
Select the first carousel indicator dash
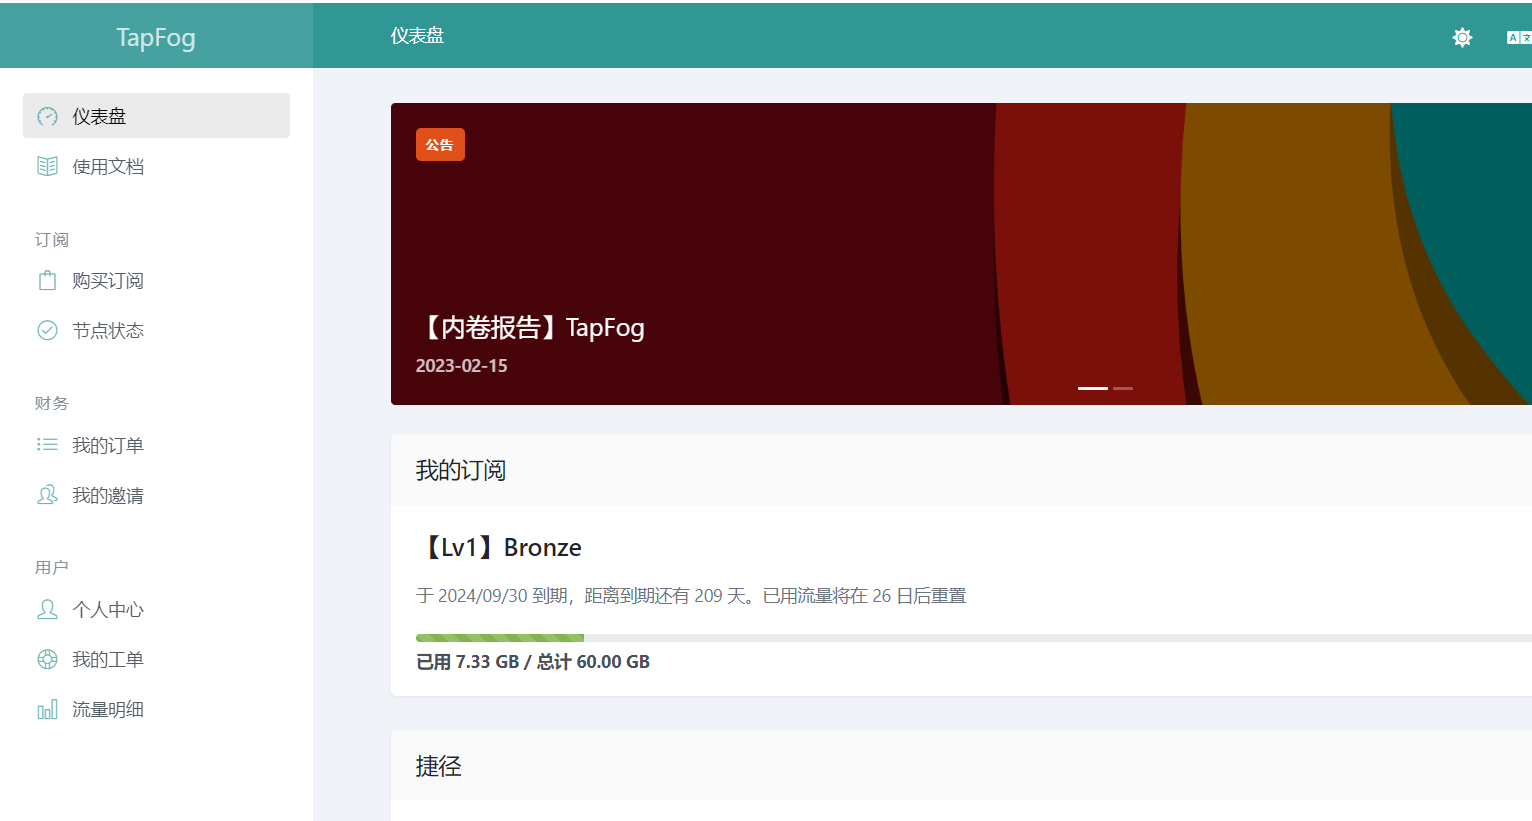(x=1093, y=388)
